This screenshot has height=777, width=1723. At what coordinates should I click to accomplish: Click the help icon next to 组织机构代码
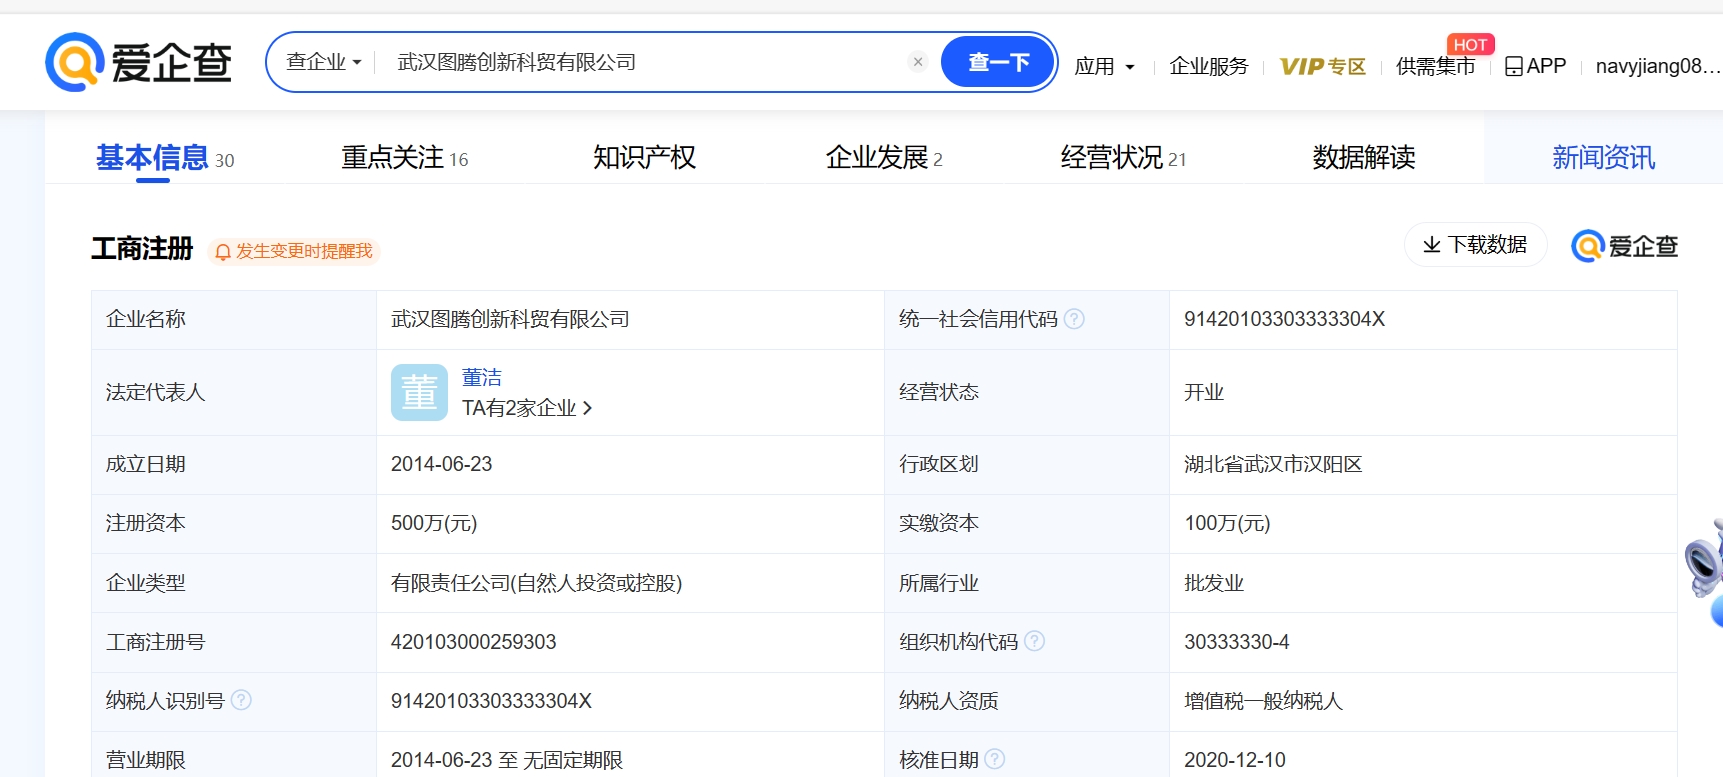[1035, 641]
